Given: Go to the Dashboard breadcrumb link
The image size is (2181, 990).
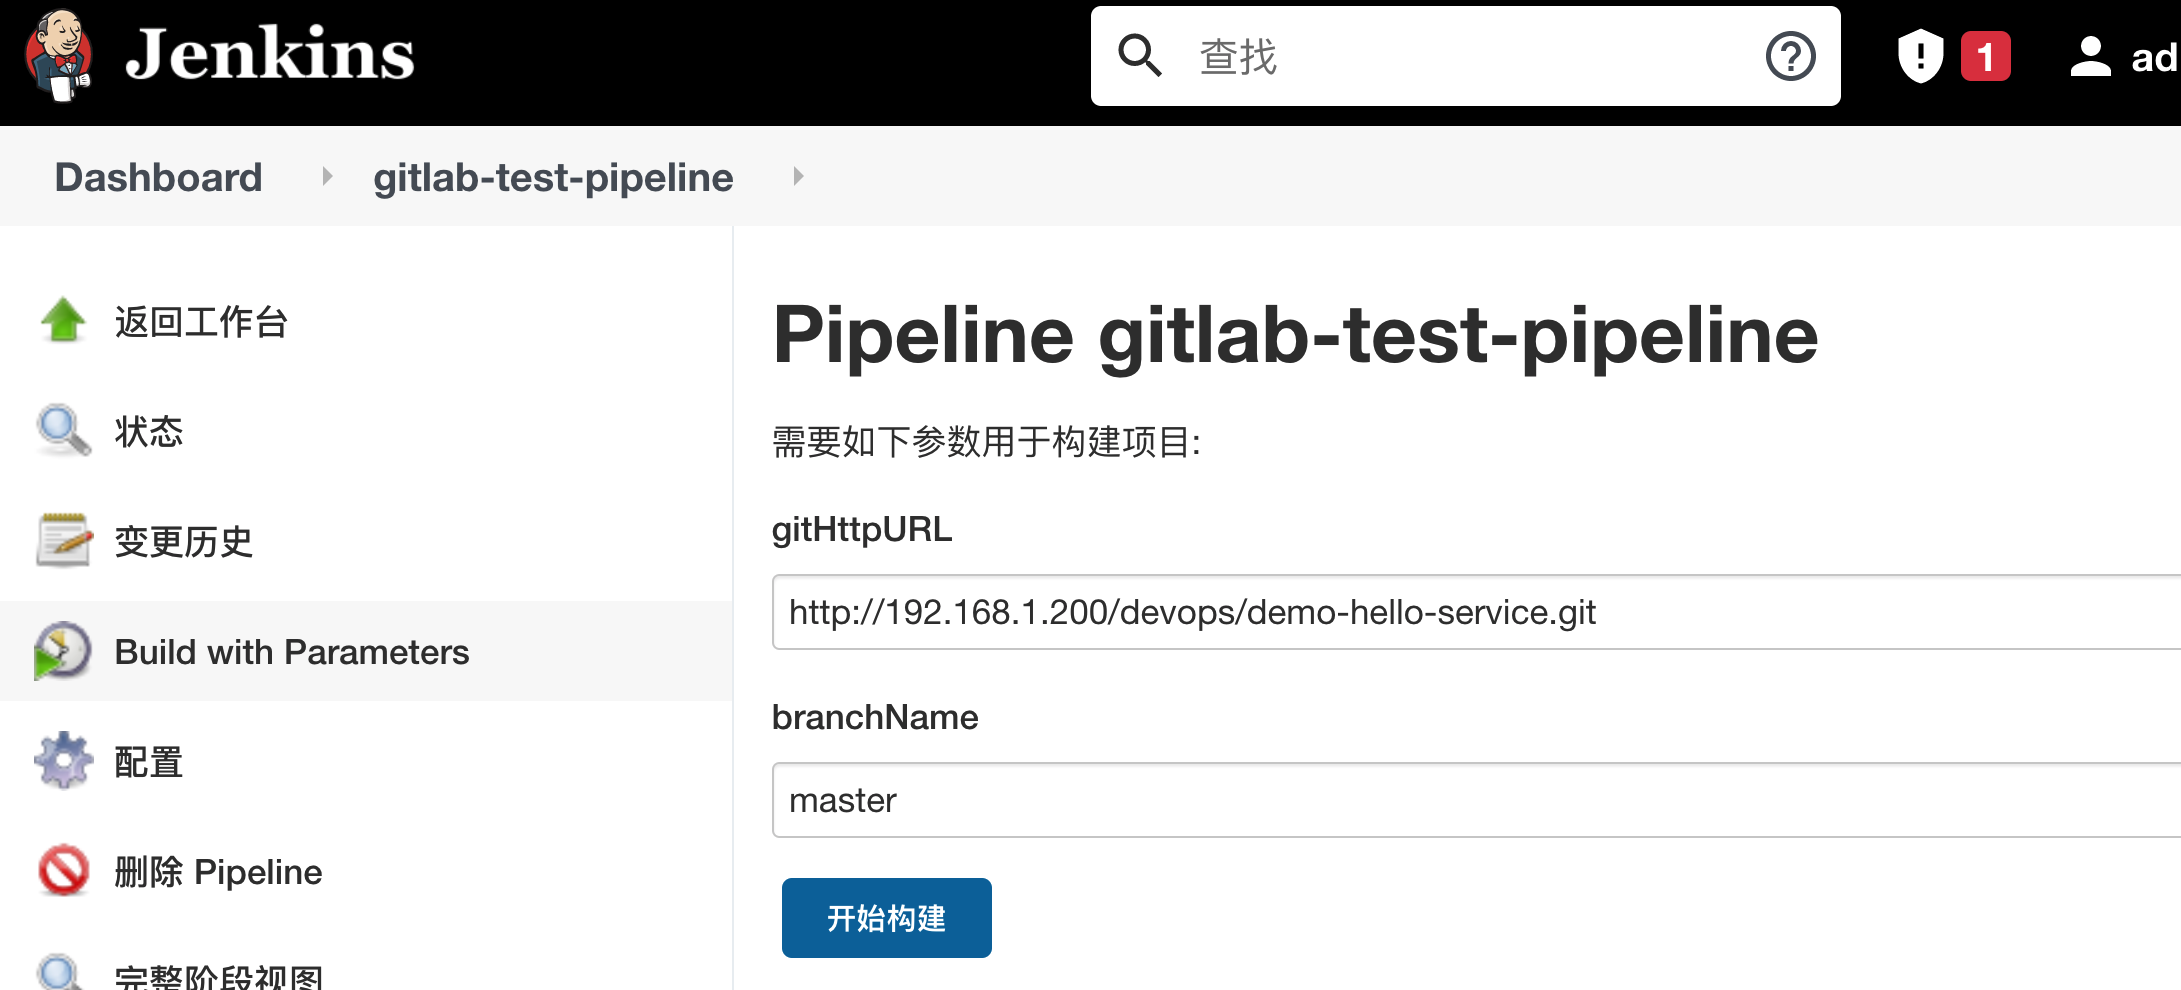Looking at the screenshot, I should click(x=158, y=177).
